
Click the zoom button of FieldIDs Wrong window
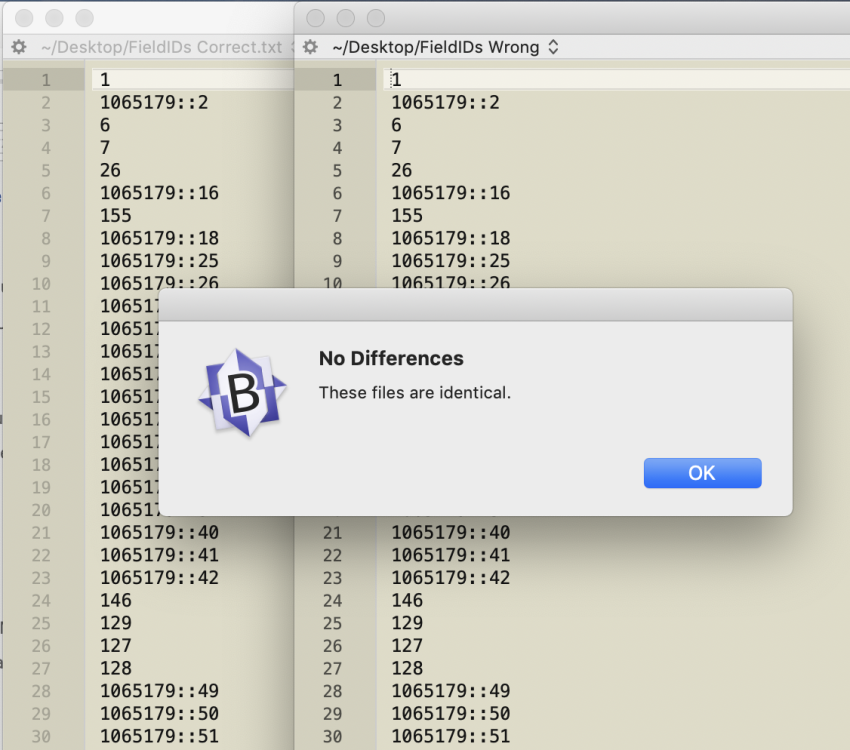tap(375, 18)
